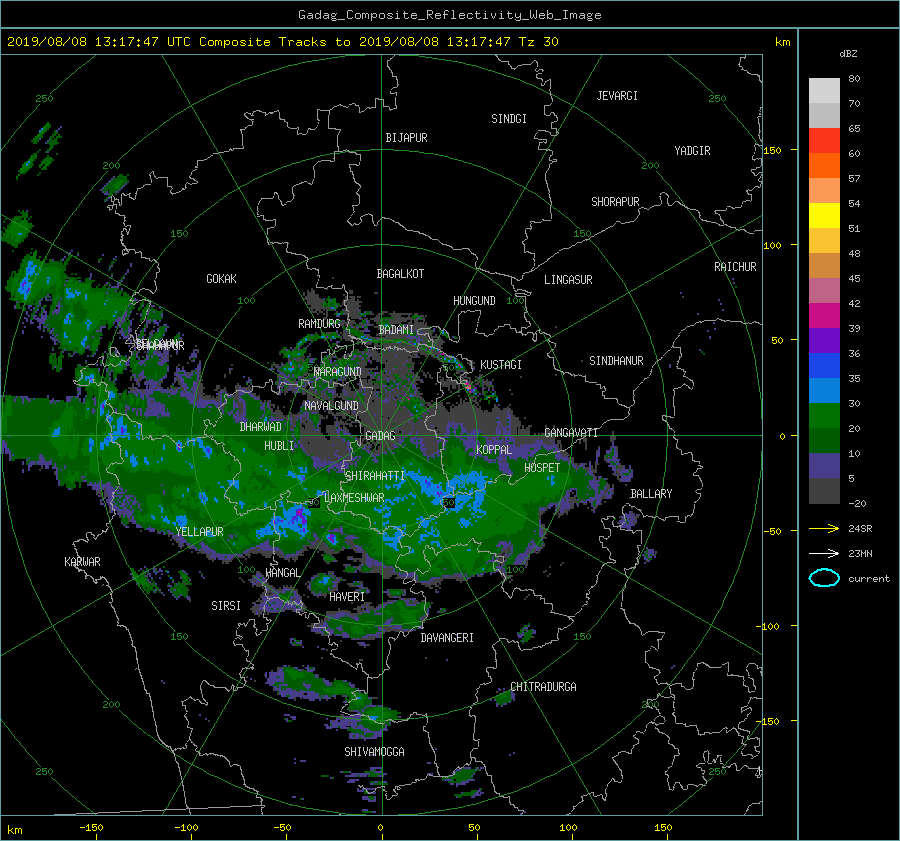Click the high-reflectivity cell near KUSTAGI

pos(469,386)
